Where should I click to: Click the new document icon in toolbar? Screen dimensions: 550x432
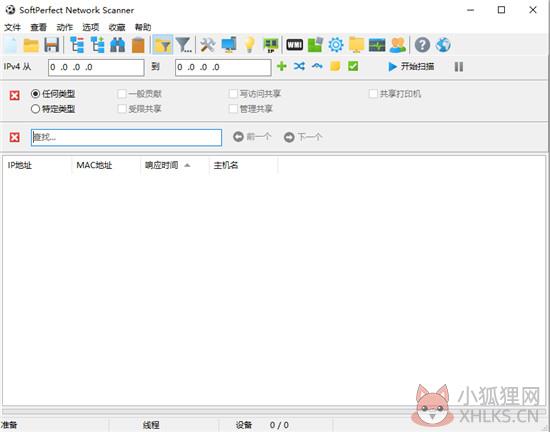(x=11, y=45)
